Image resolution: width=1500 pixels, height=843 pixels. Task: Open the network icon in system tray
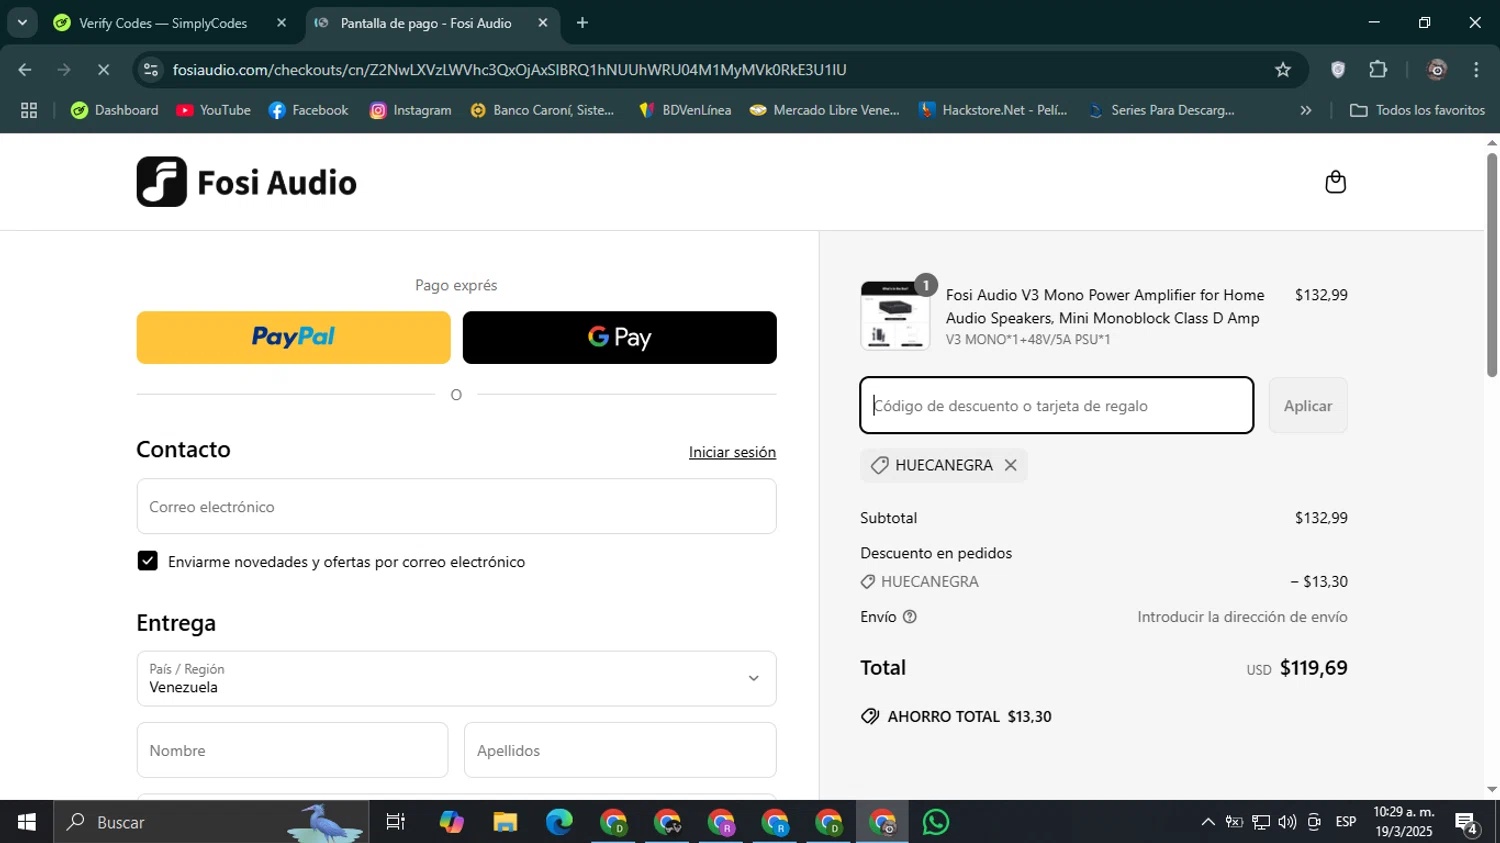click(x=1261, y=822)
